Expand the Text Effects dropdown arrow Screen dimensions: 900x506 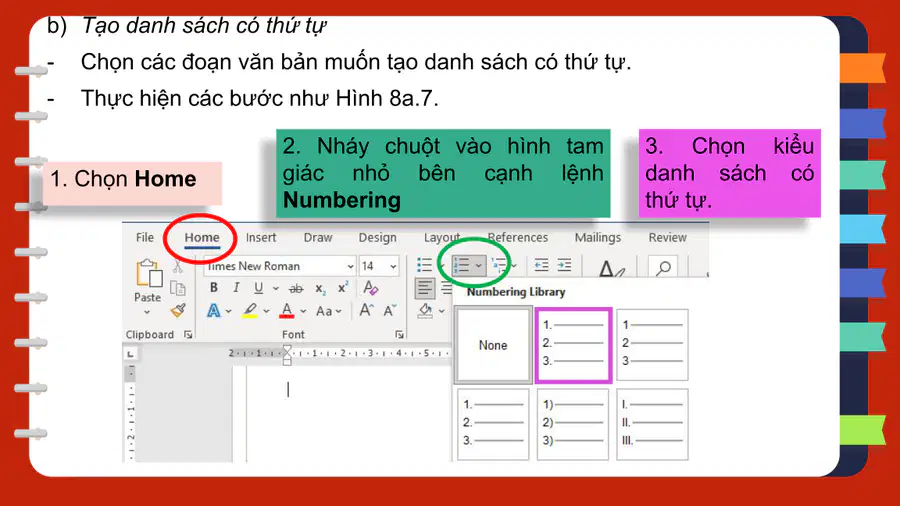pyautogui.click(x=228, y=311)
